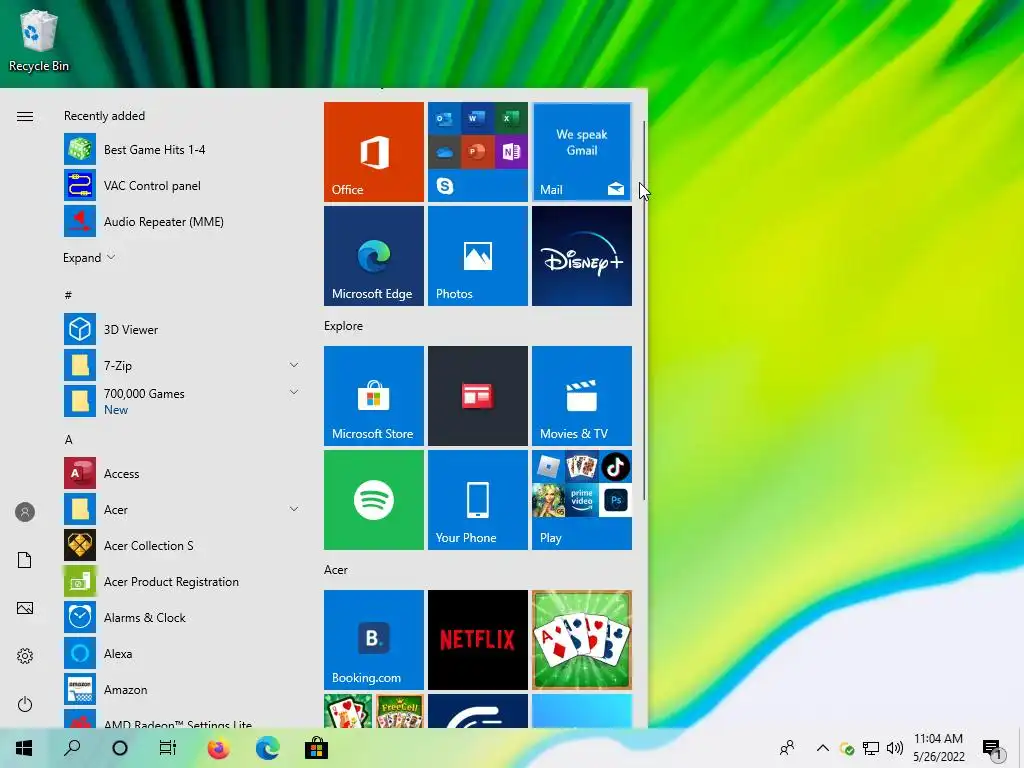Open the Solitaire cards tile
This screenshot has width=1024, height=768.
pos(582,640)
